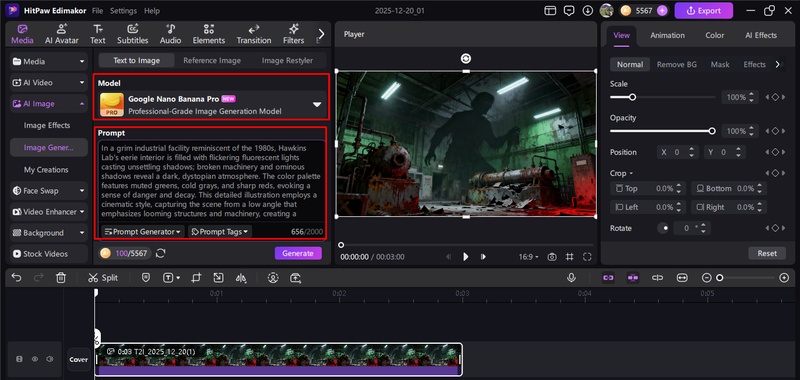Click the timeline zoom slider

coord(745,277)
